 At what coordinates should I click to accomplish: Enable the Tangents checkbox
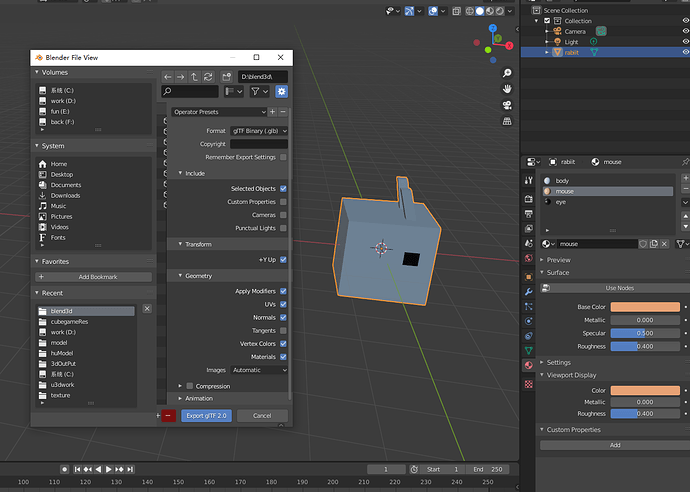pyautogui.click(x=284, y=330)
